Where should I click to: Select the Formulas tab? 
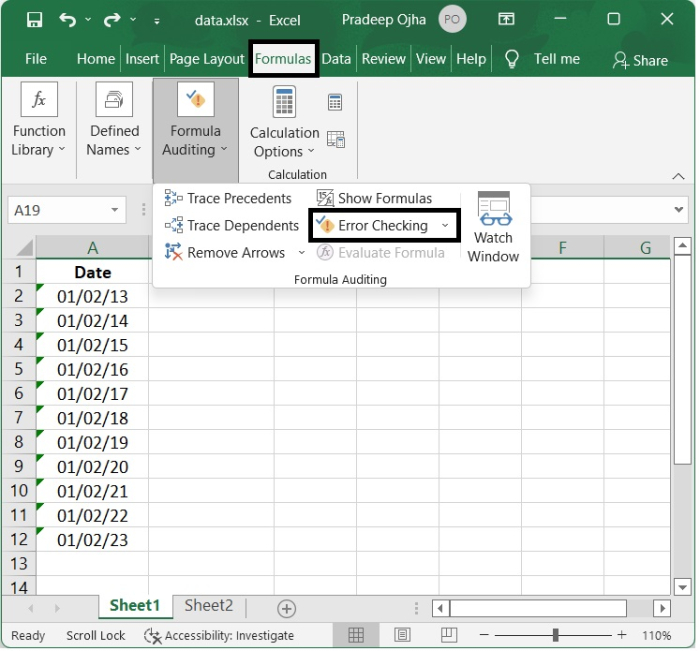[x=283, y=59]
